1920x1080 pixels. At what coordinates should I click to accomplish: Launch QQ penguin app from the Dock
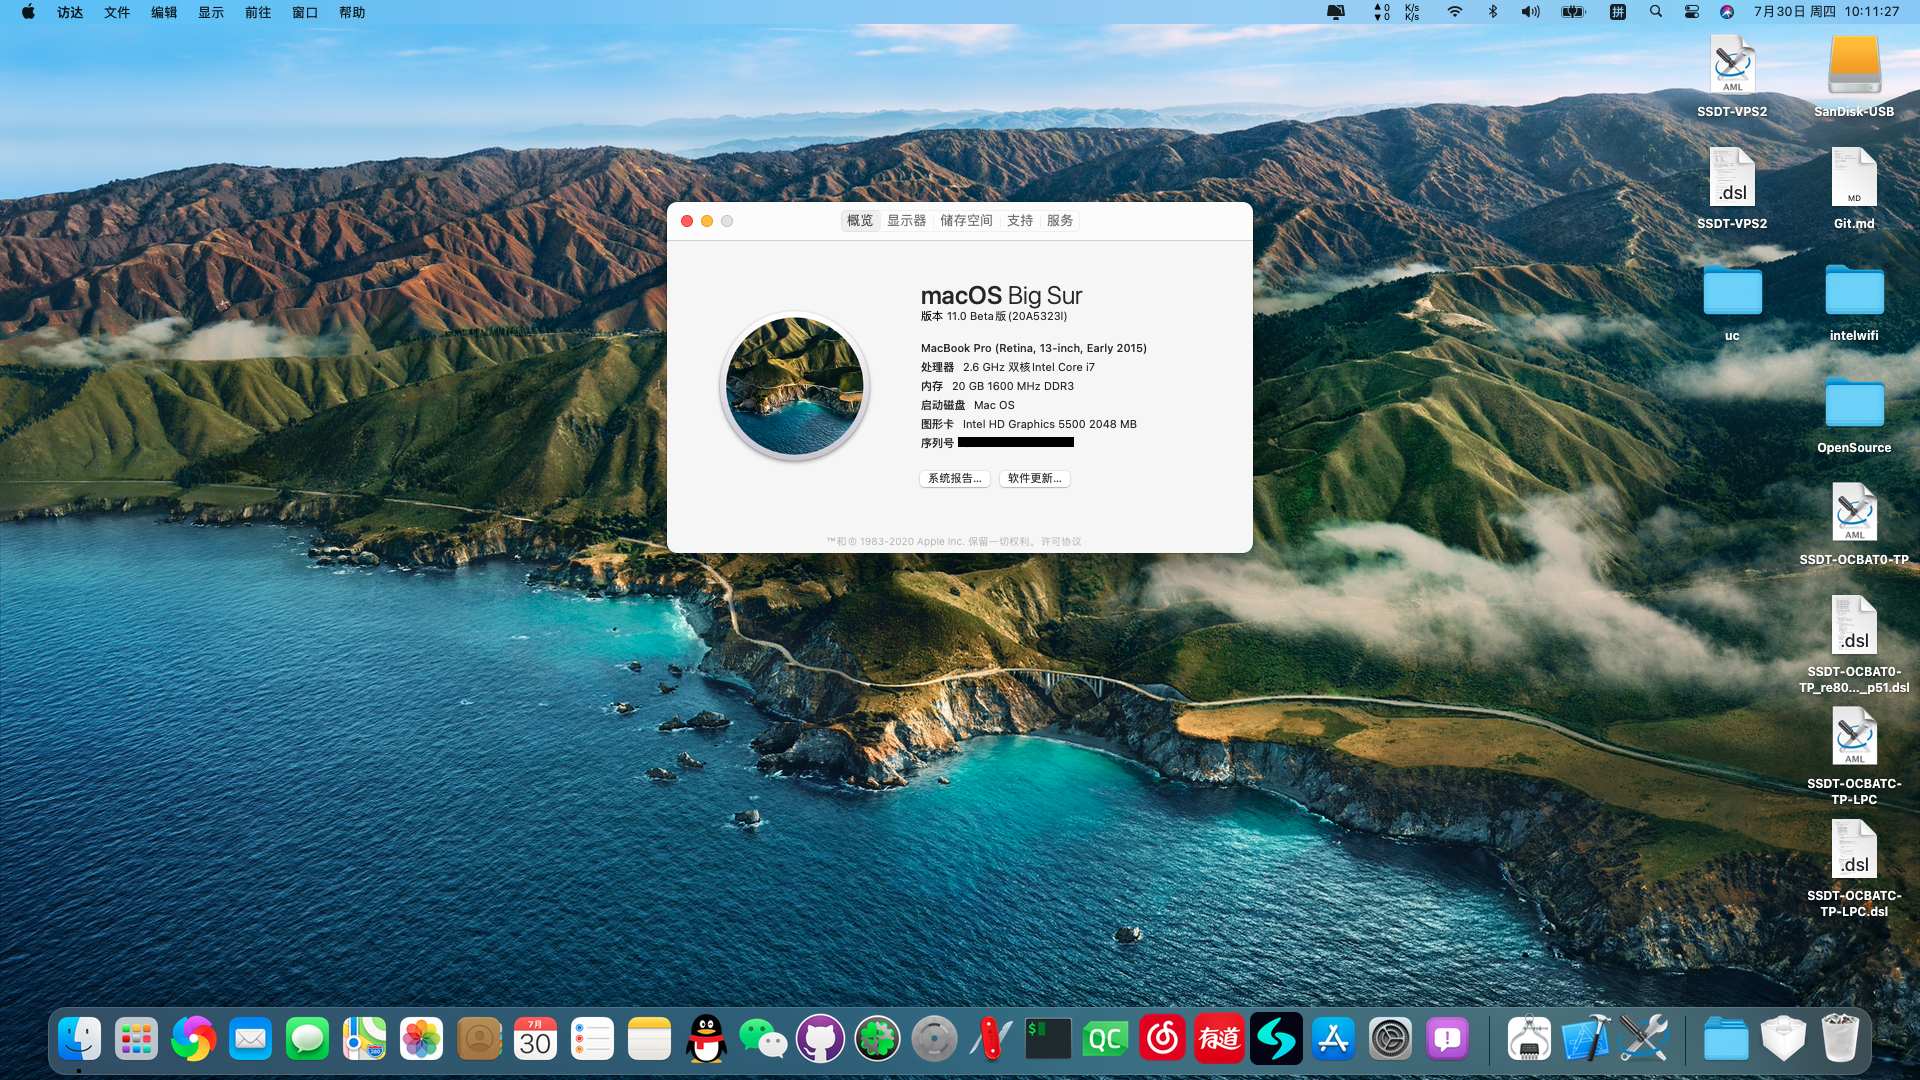pyautogui.click(x=706, y=1039)
